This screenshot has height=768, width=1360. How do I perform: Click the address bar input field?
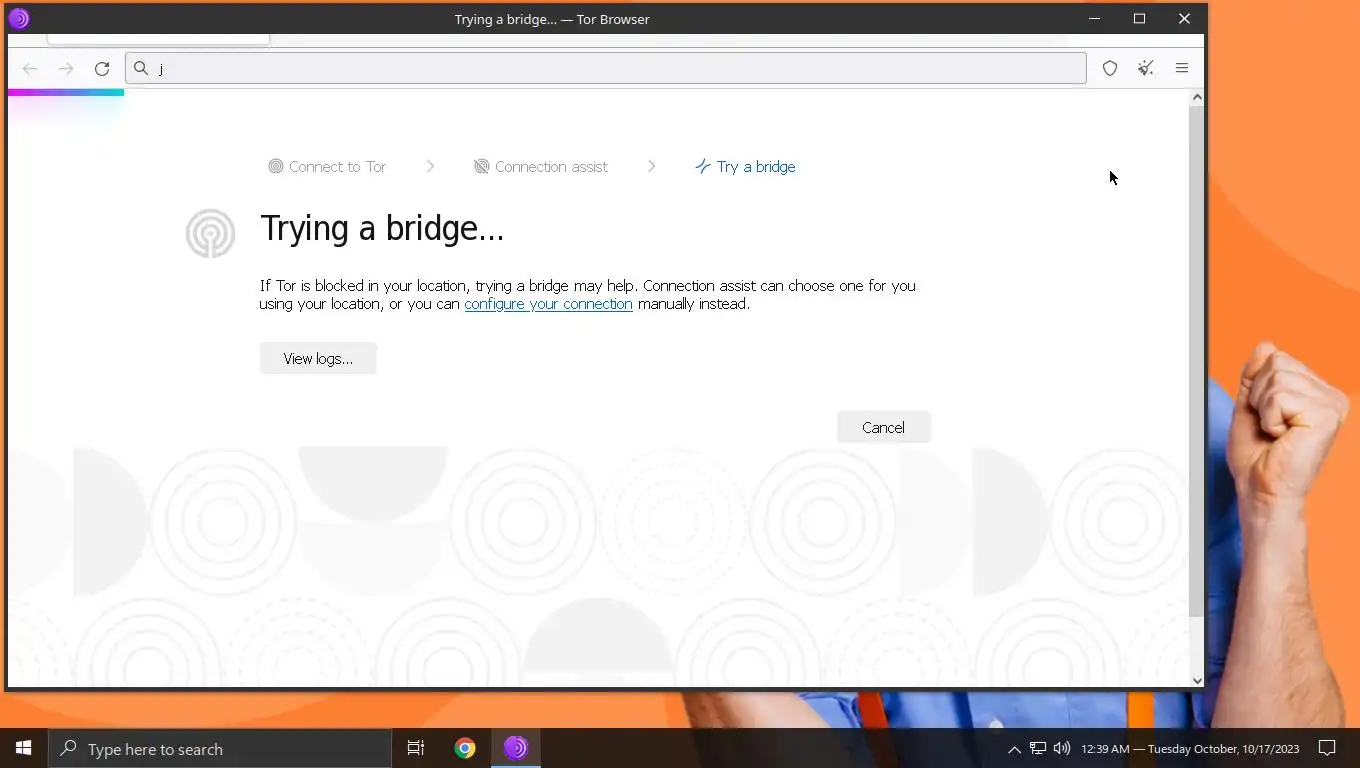[606, 68]
